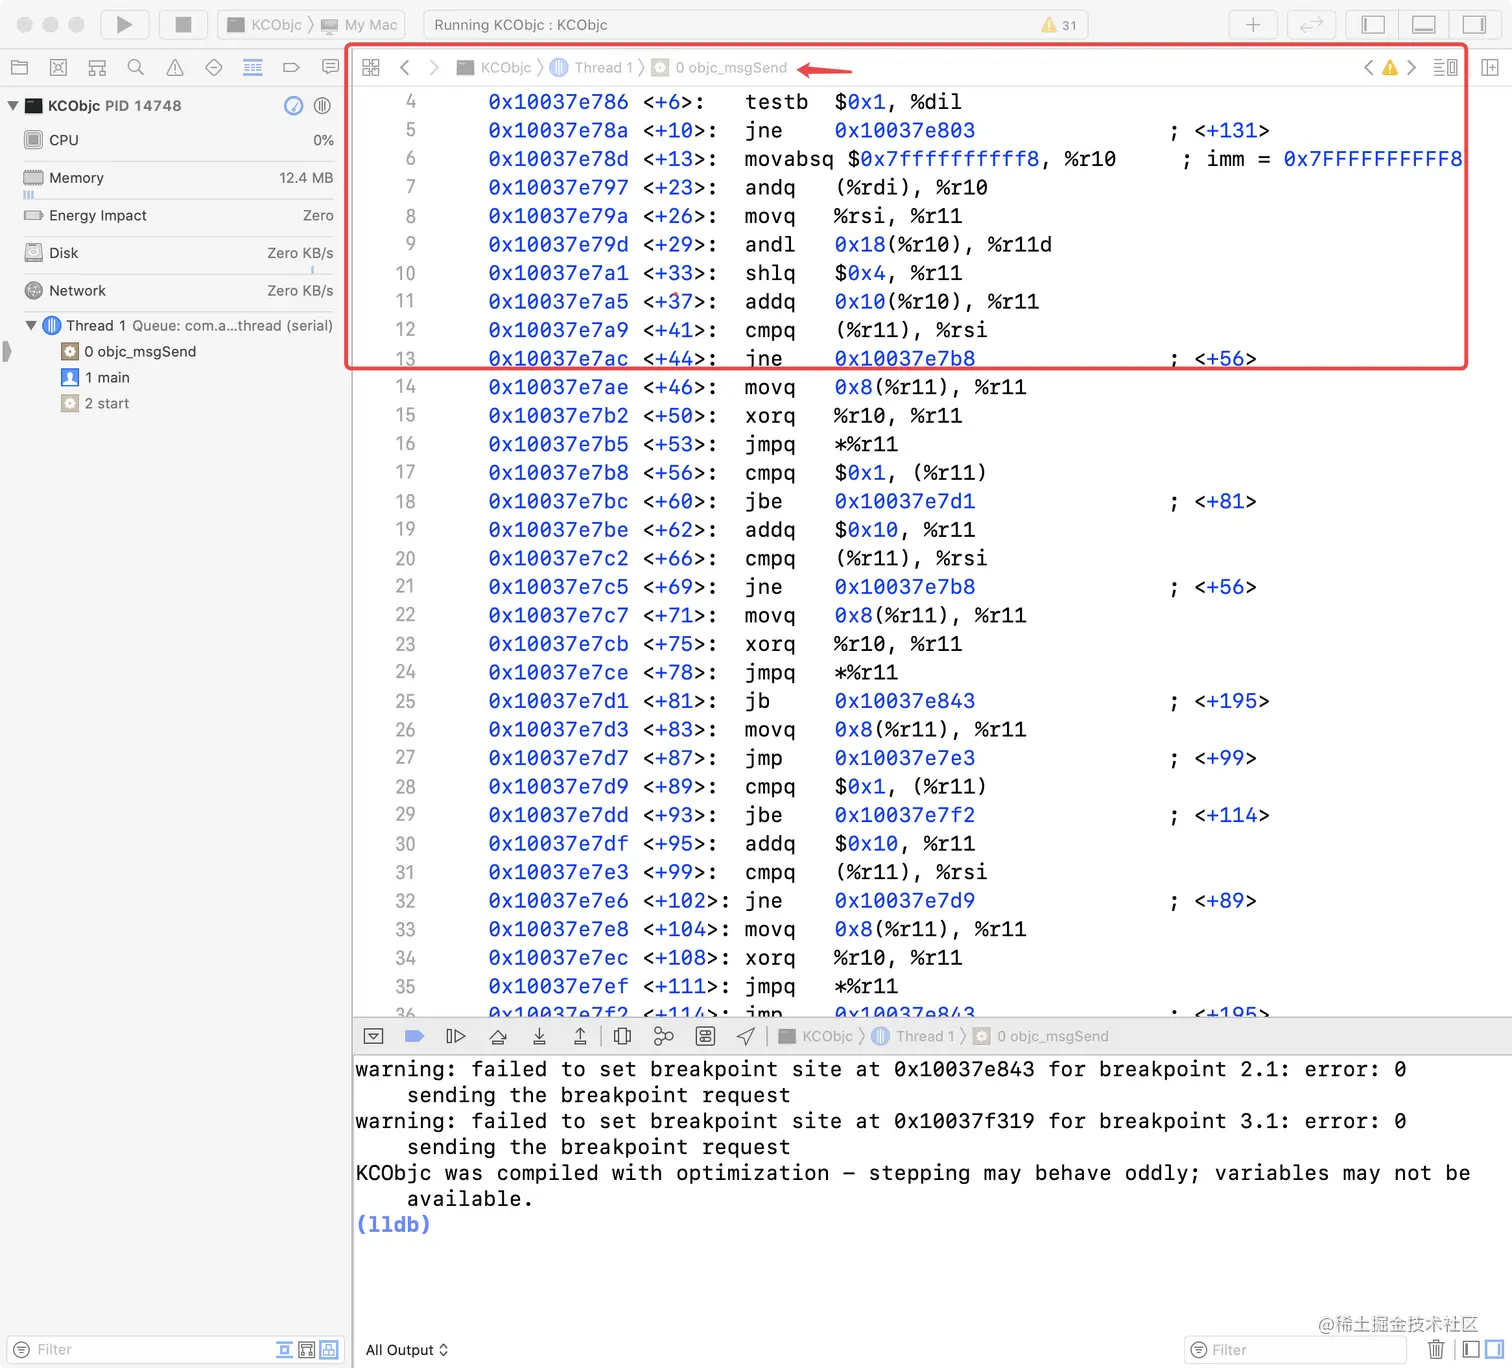
Task: Show the Symbol navigator tab
Action: tap(97, 68)
